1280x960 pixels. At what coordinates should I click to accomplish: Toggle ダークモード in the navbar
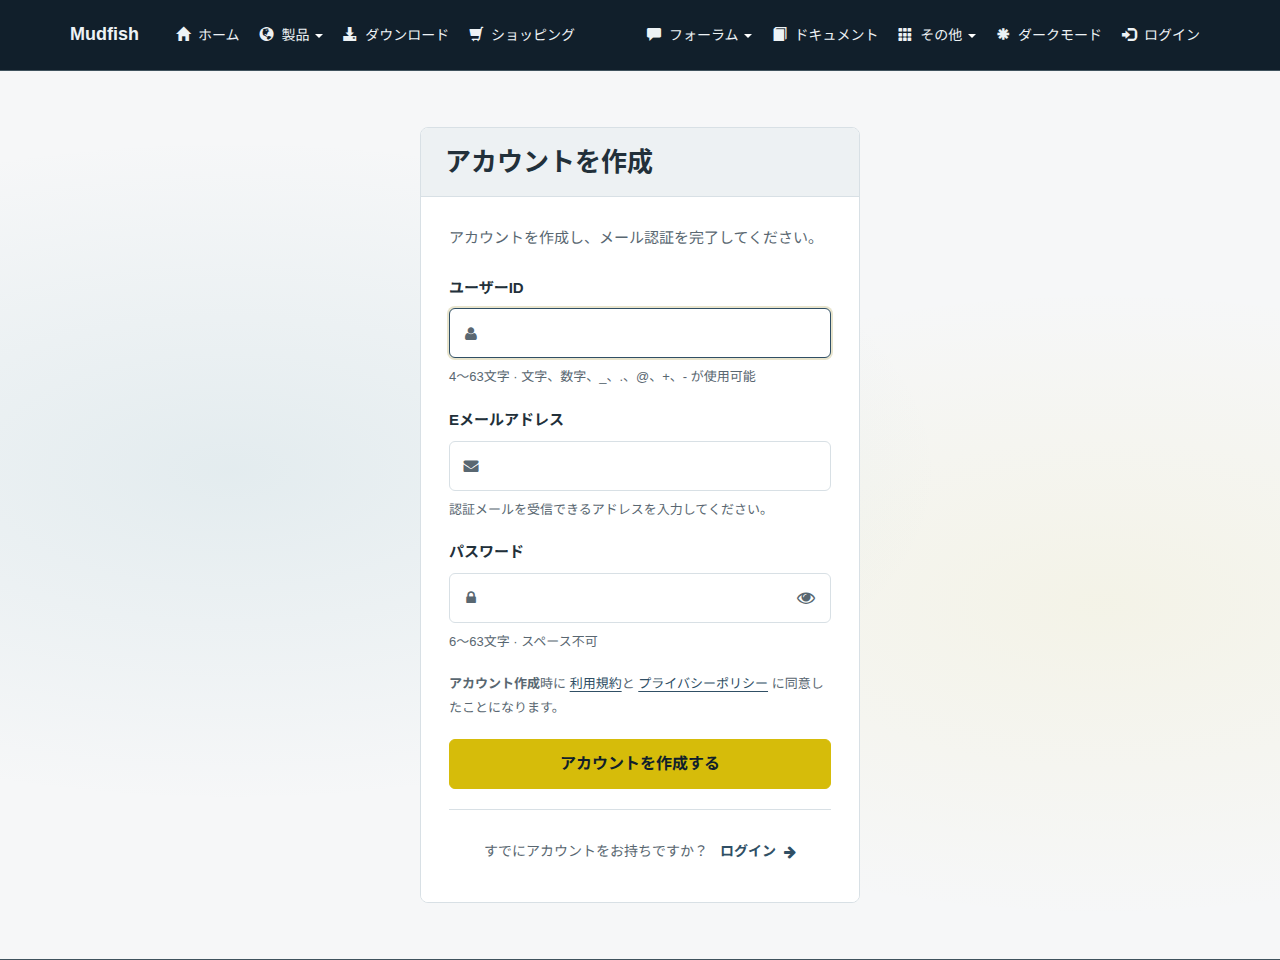pyautogui.click(x=1049, y=34)
